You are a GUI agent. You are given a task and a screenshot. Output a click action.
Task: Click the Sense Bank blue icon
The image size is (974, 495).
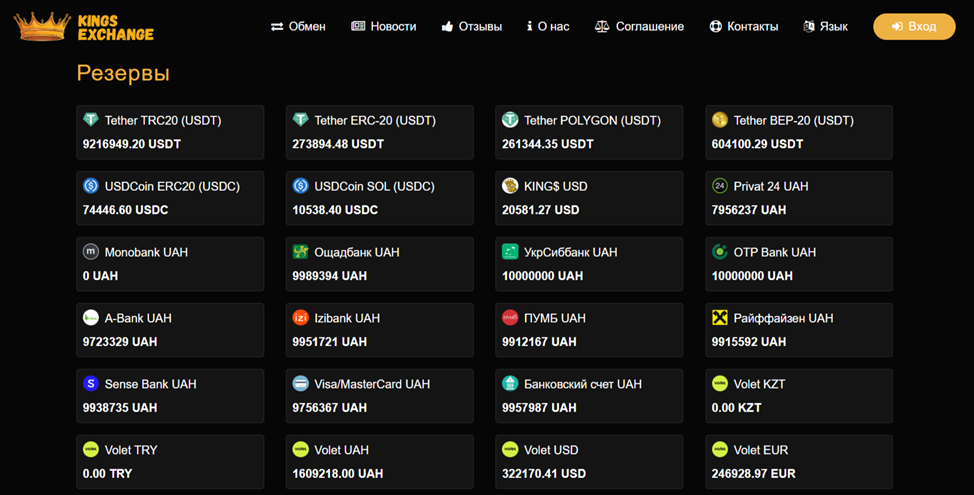91,384
